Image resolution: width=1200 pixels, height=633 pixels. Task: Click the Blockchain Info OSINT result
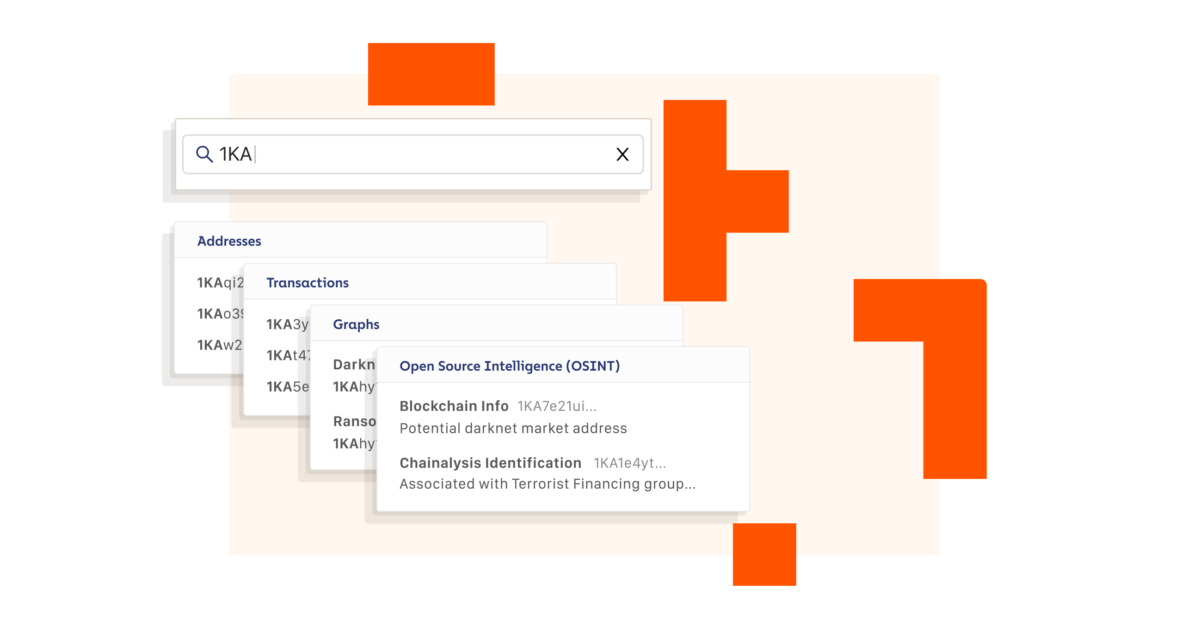(x=454, y=406)
